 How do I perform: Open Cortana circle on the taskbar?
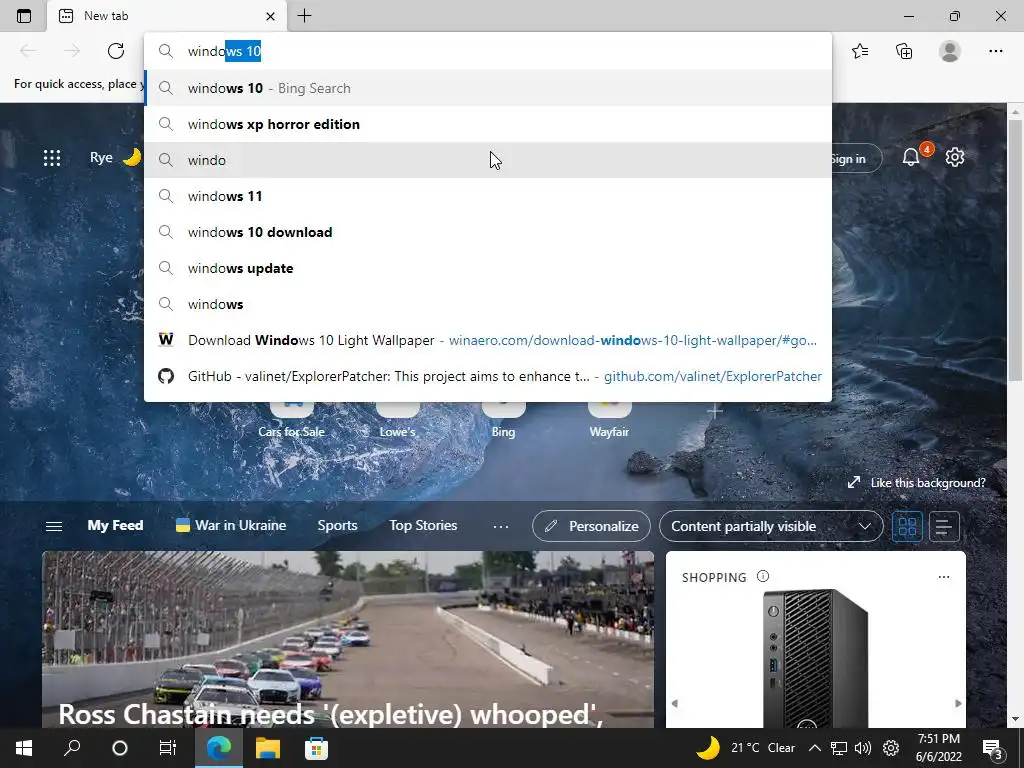pyautogui.click(x=120, y=748)
